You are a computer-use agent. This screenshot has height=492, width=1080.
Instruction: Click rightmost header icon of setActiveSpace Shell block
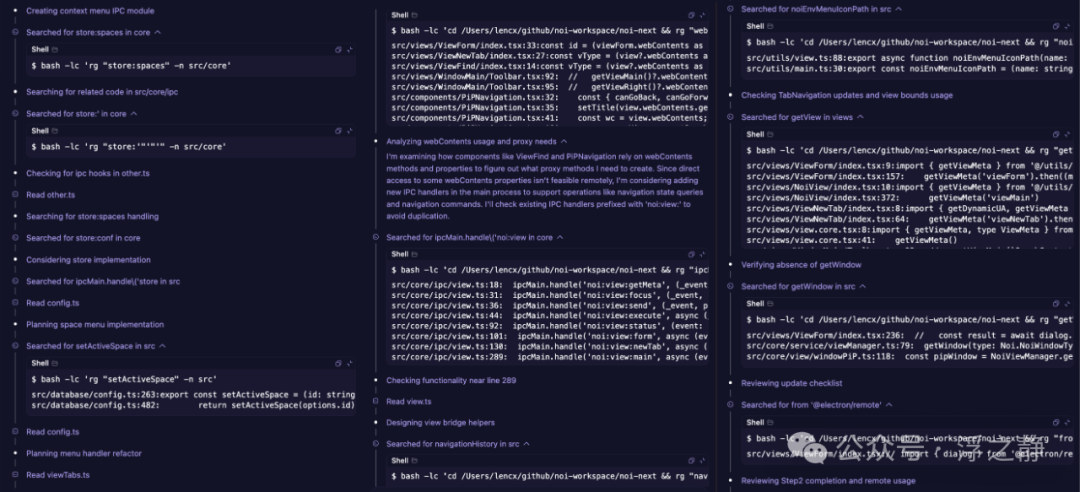pyautogui.click(x=349, y=363)
